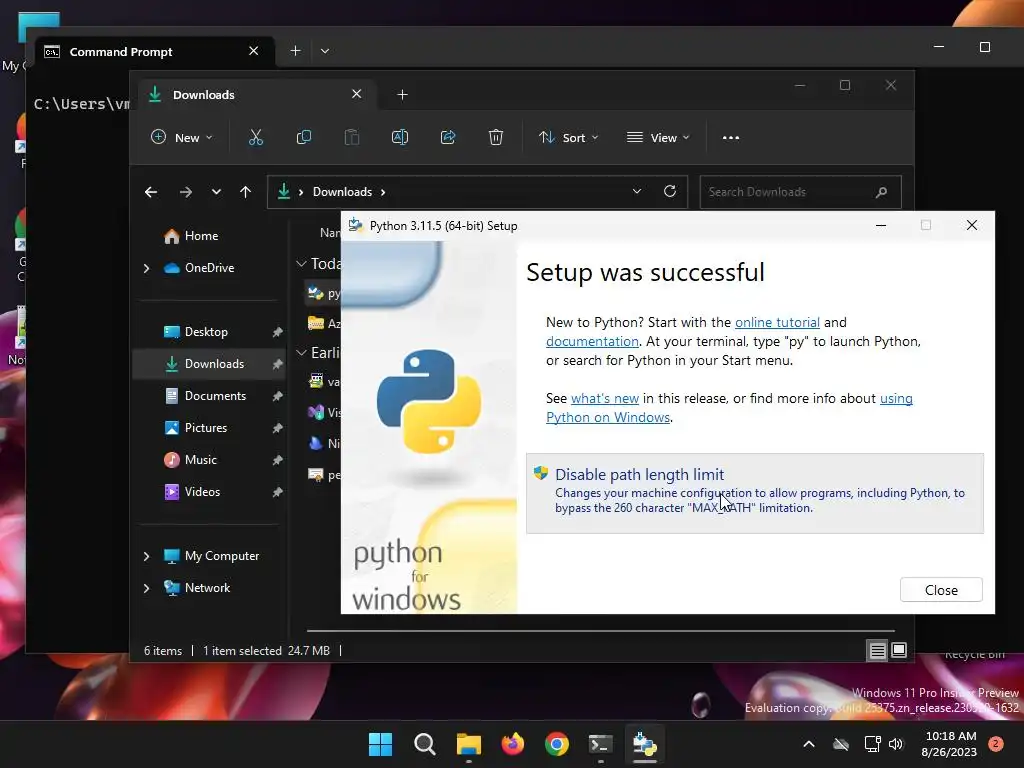Click the Delete trash icon in Explorer
The width and height of the screenshot is (1024, 768).
(x=496, y=137)
